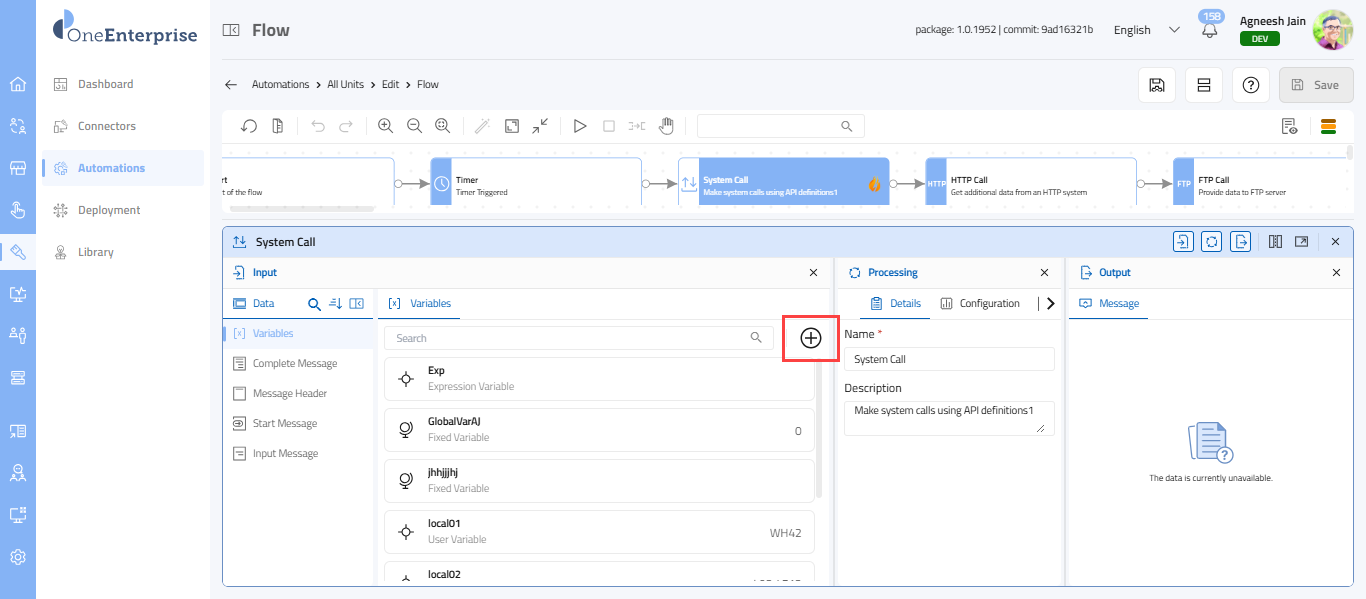Toggle the Output panel visibility button
The width and height of the screenshot is (1366, 599).
[x=1240, y=242]
